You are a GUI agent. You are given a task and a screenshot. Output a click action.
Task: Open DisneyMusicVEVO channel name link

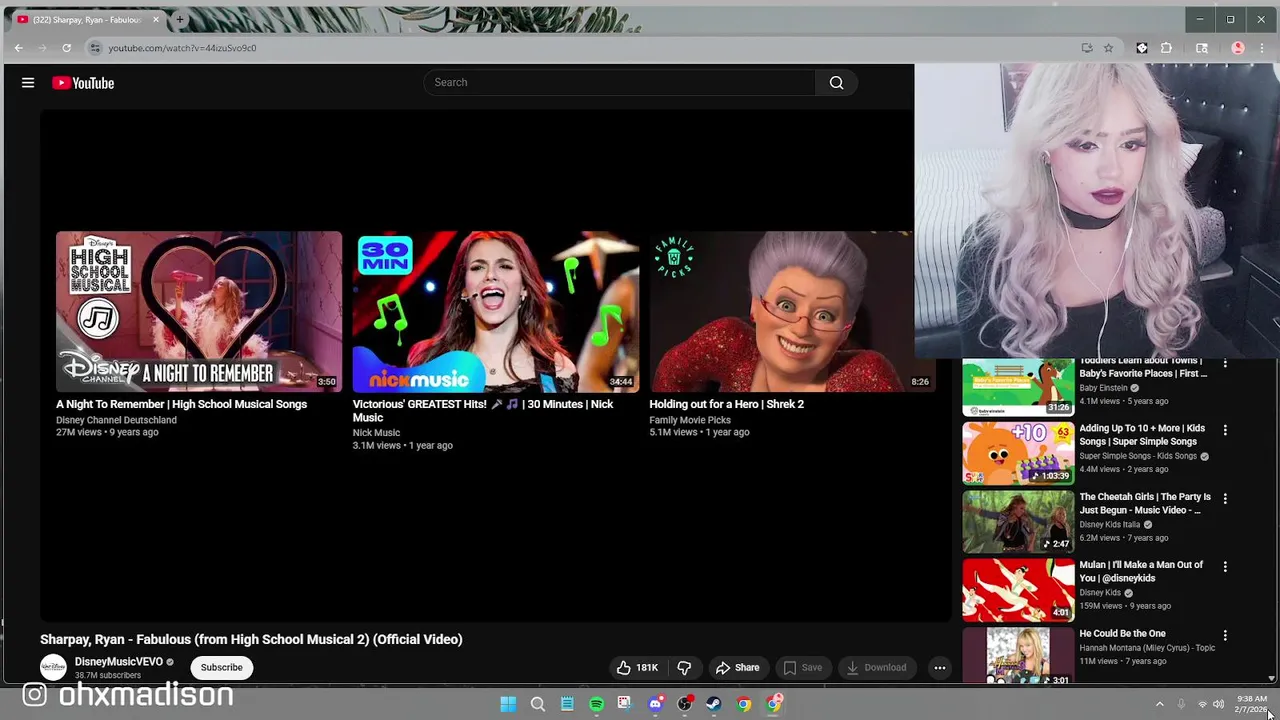[119, 662]
